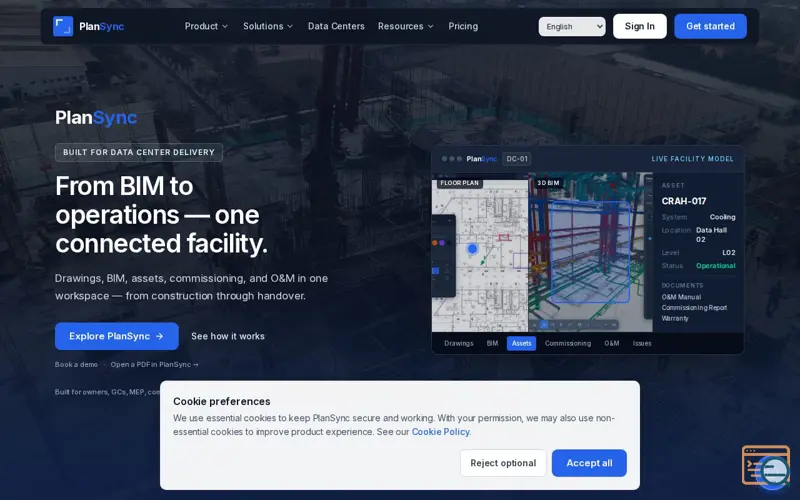The width and height of the screenshot is (800, 500).
Task: Expand the Solutions menu
Action: pos(268,26)
